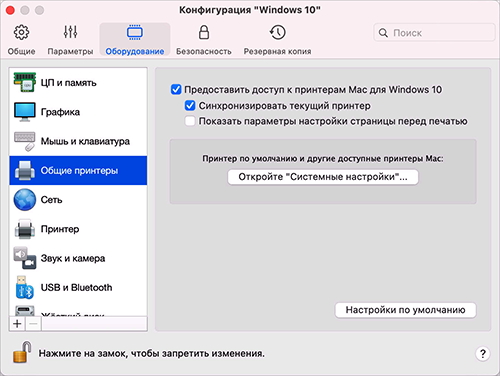Select the Оборудование tab label
Viewport: 500px width, 376px height.
click(135, 51)
